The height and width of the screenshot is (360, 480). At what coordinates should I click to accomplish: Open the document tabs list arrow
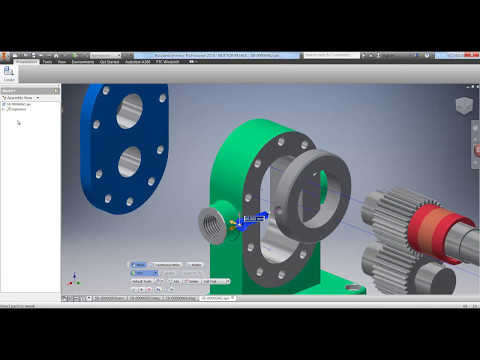[89, 298]
